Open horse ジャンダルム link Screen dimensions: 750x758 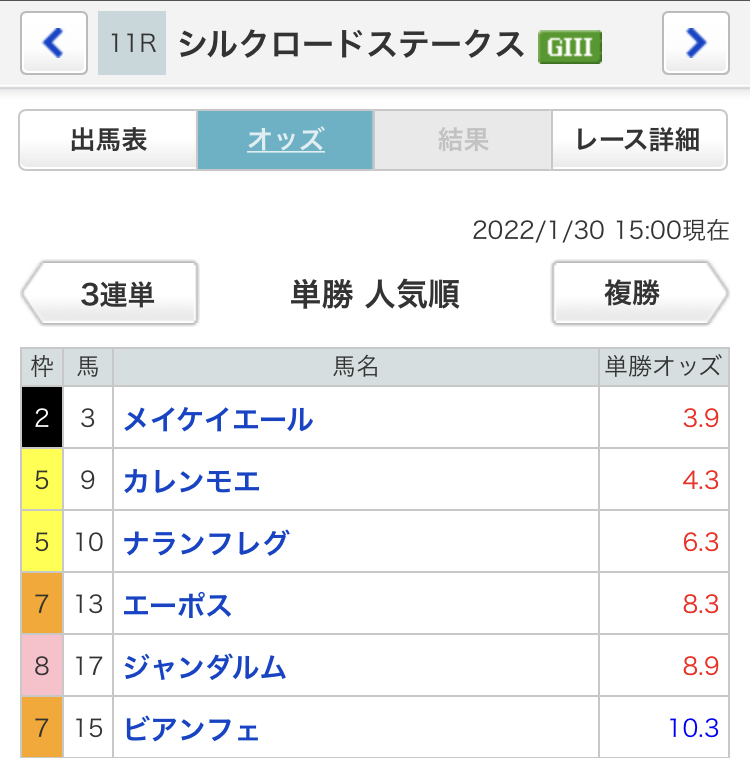click(x=205, y=666)
